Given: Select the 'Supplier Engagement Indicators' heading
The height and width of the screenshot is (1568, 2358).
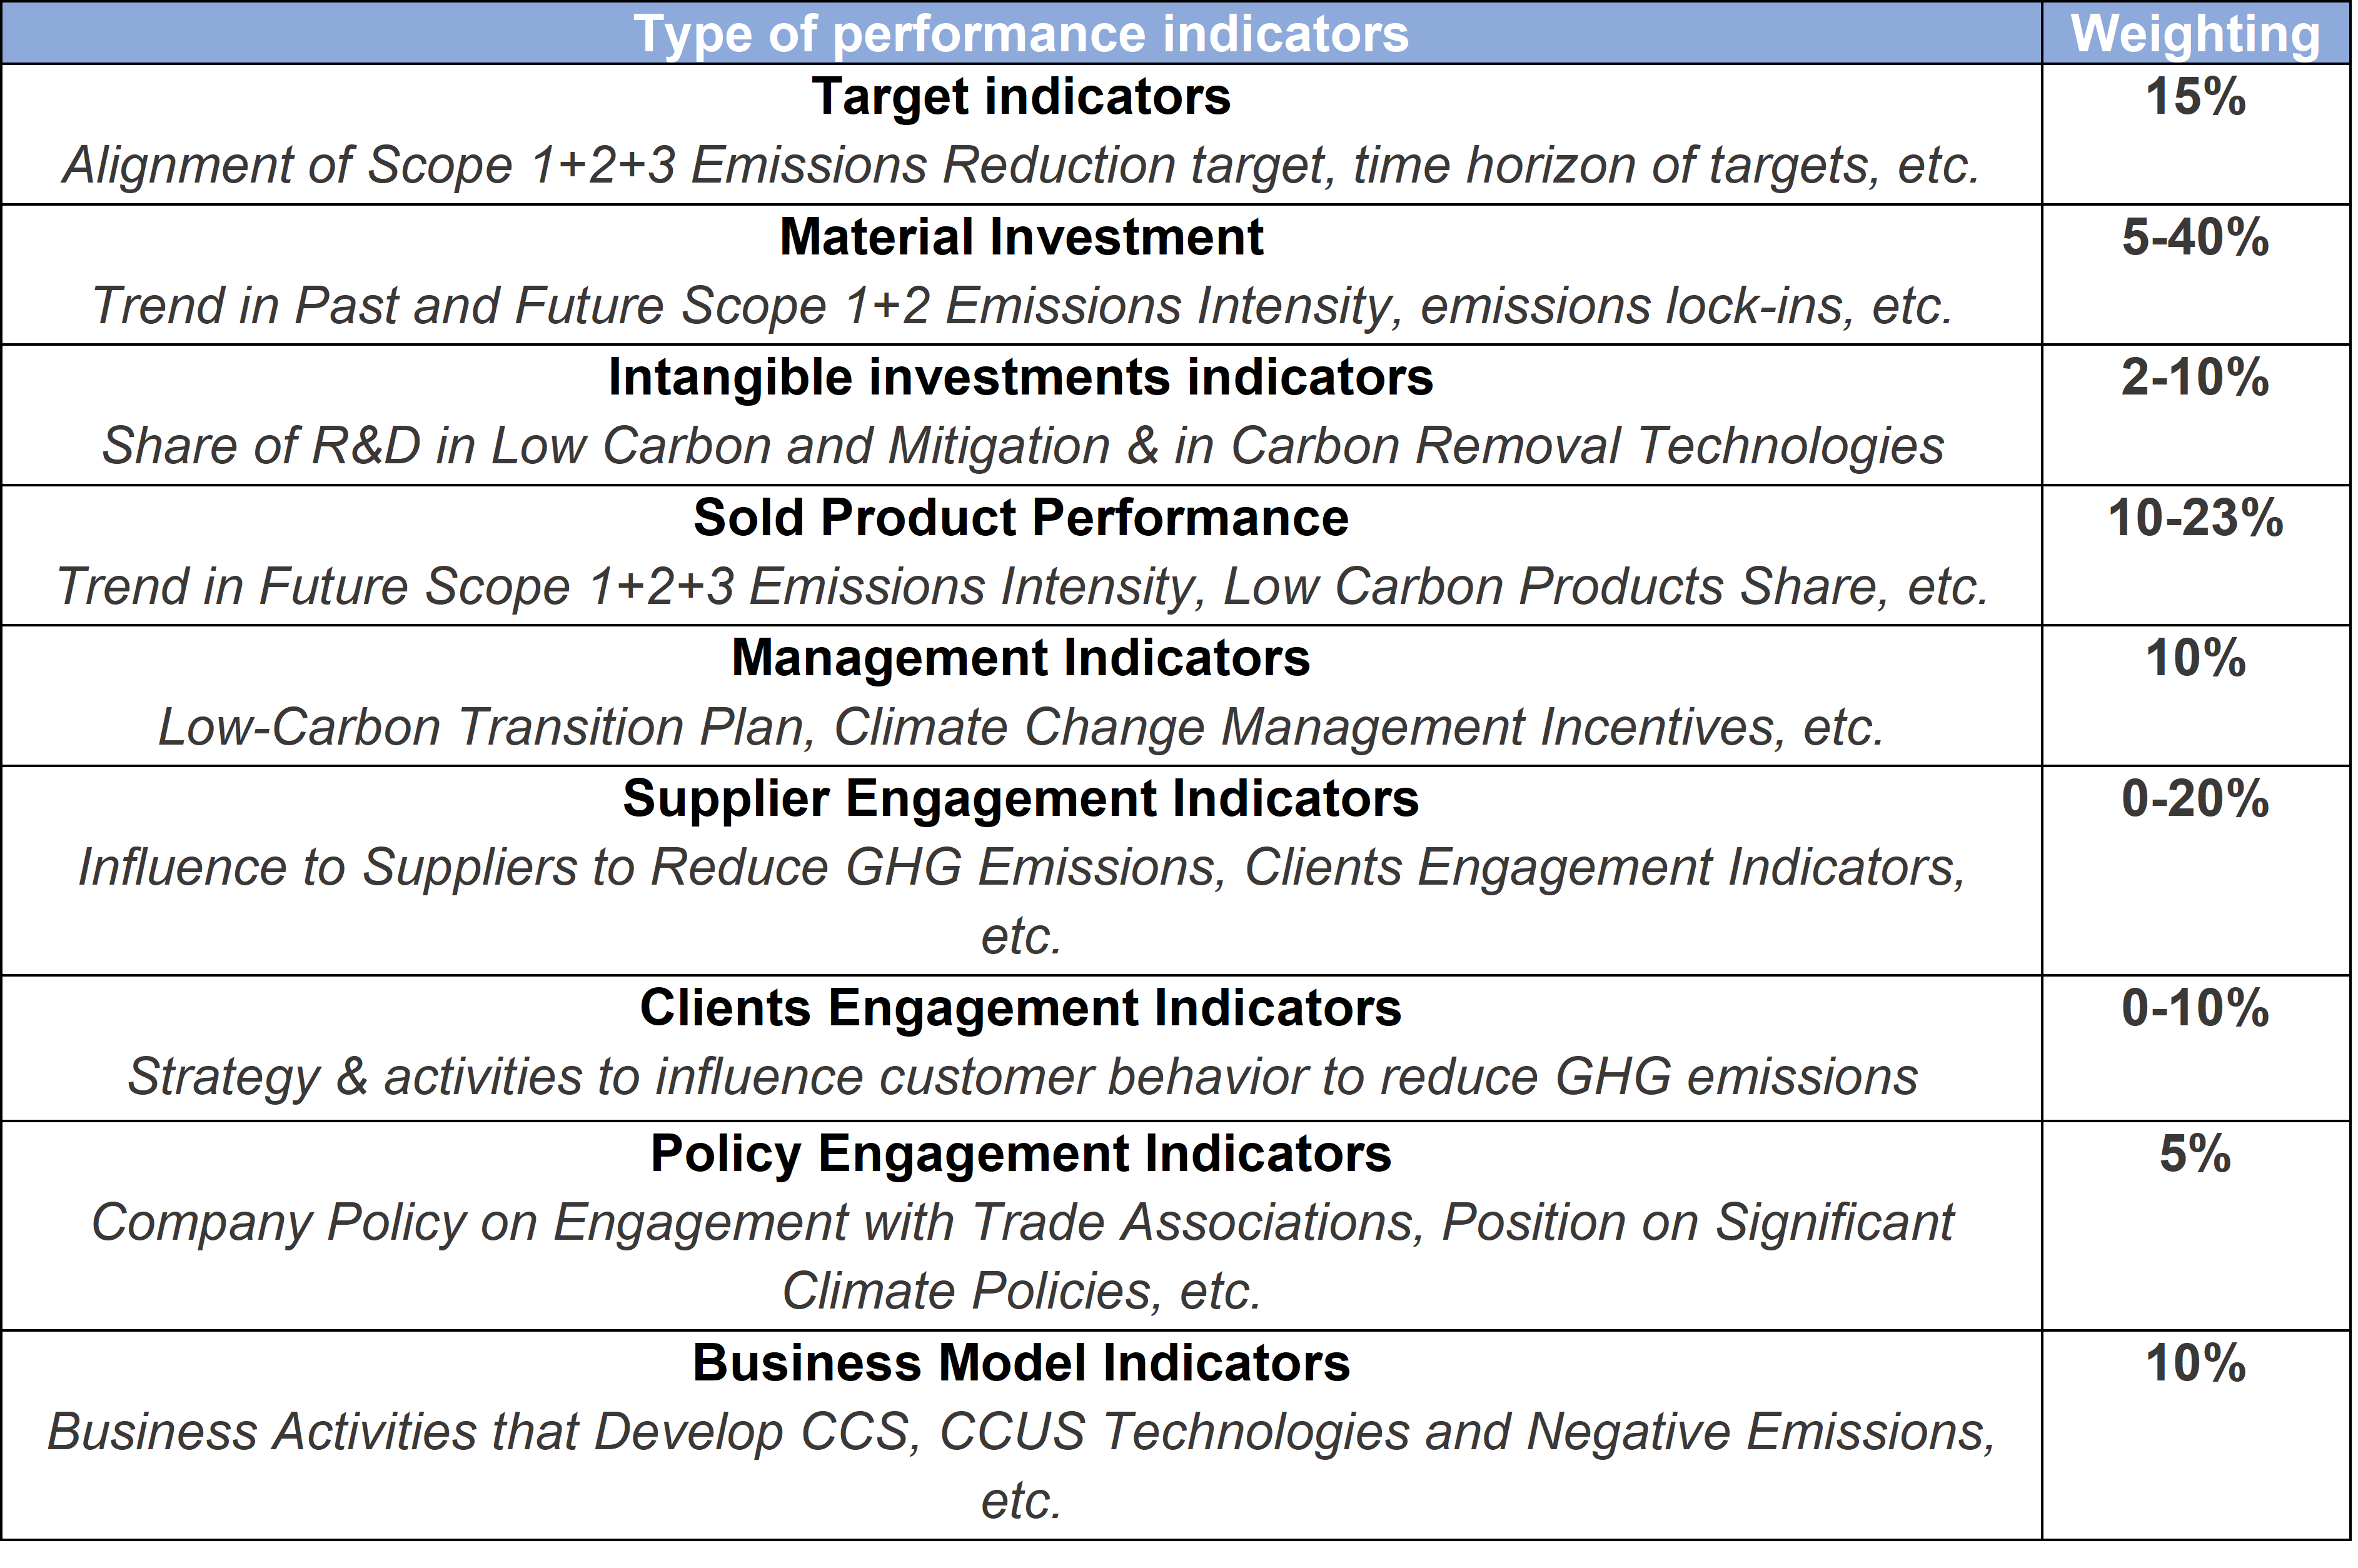Looking at the screenshot, I should pyautogui.click(x=1020, y=799).
